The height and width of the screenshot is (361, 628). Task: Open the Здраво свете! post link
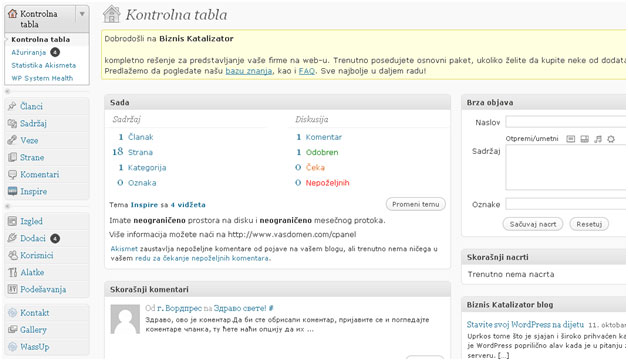(x=240, y=308)
